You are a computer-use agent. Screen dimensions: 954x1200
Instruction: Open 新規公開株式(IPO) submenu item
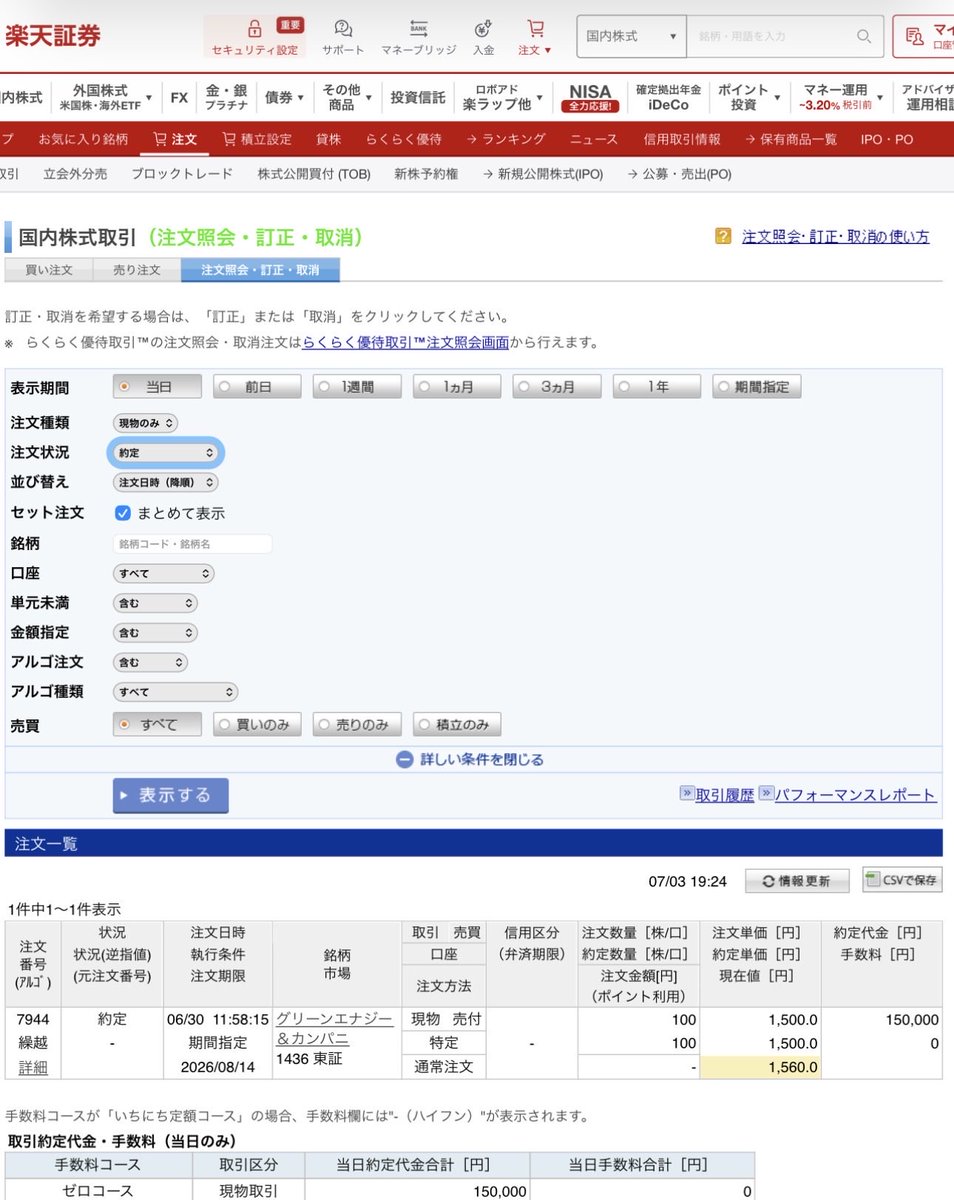click(543, 173)
